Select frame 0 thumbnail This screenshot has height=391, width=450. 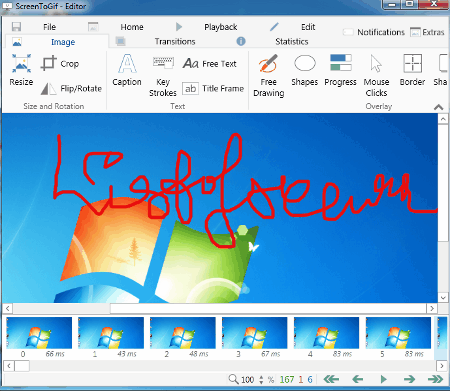39,333
